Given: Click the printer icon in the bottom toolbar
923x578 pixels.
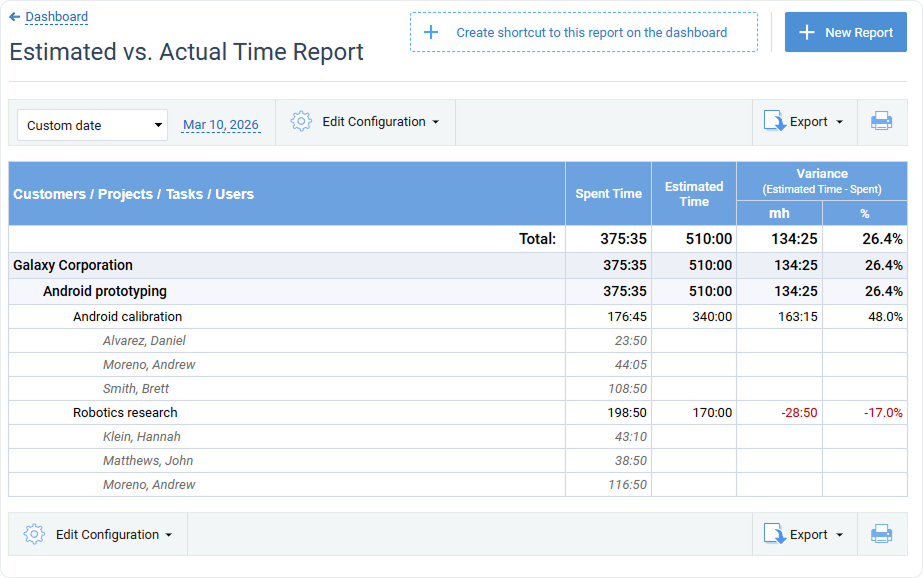Looking at the screenshot, I should (x=881, y=533).
